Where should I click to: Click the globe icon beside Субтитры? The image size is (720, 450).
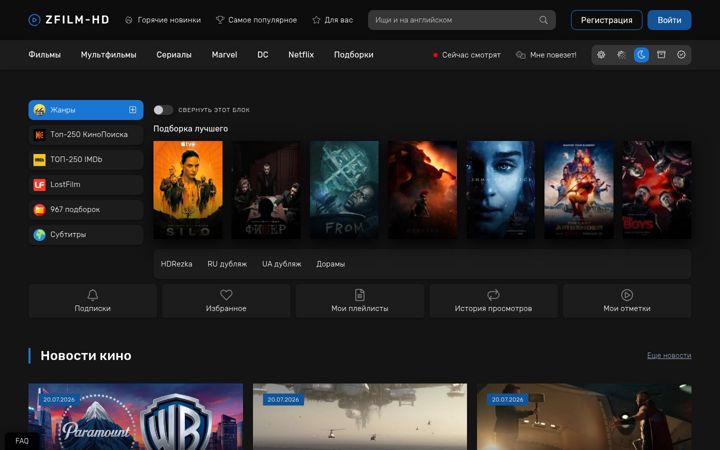[39, 234]
